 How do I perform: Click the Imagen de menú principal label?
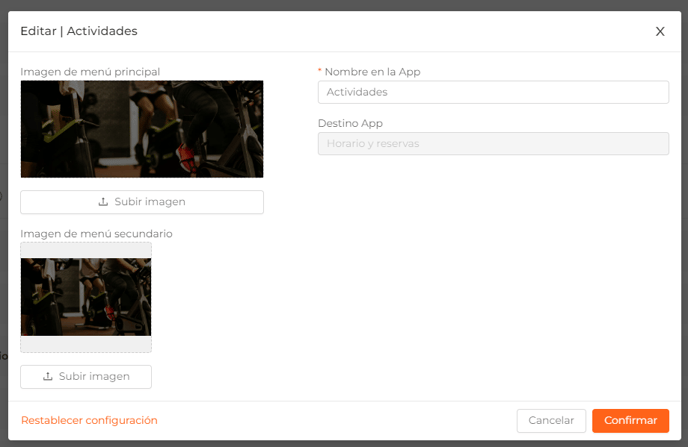coord(90,72)
